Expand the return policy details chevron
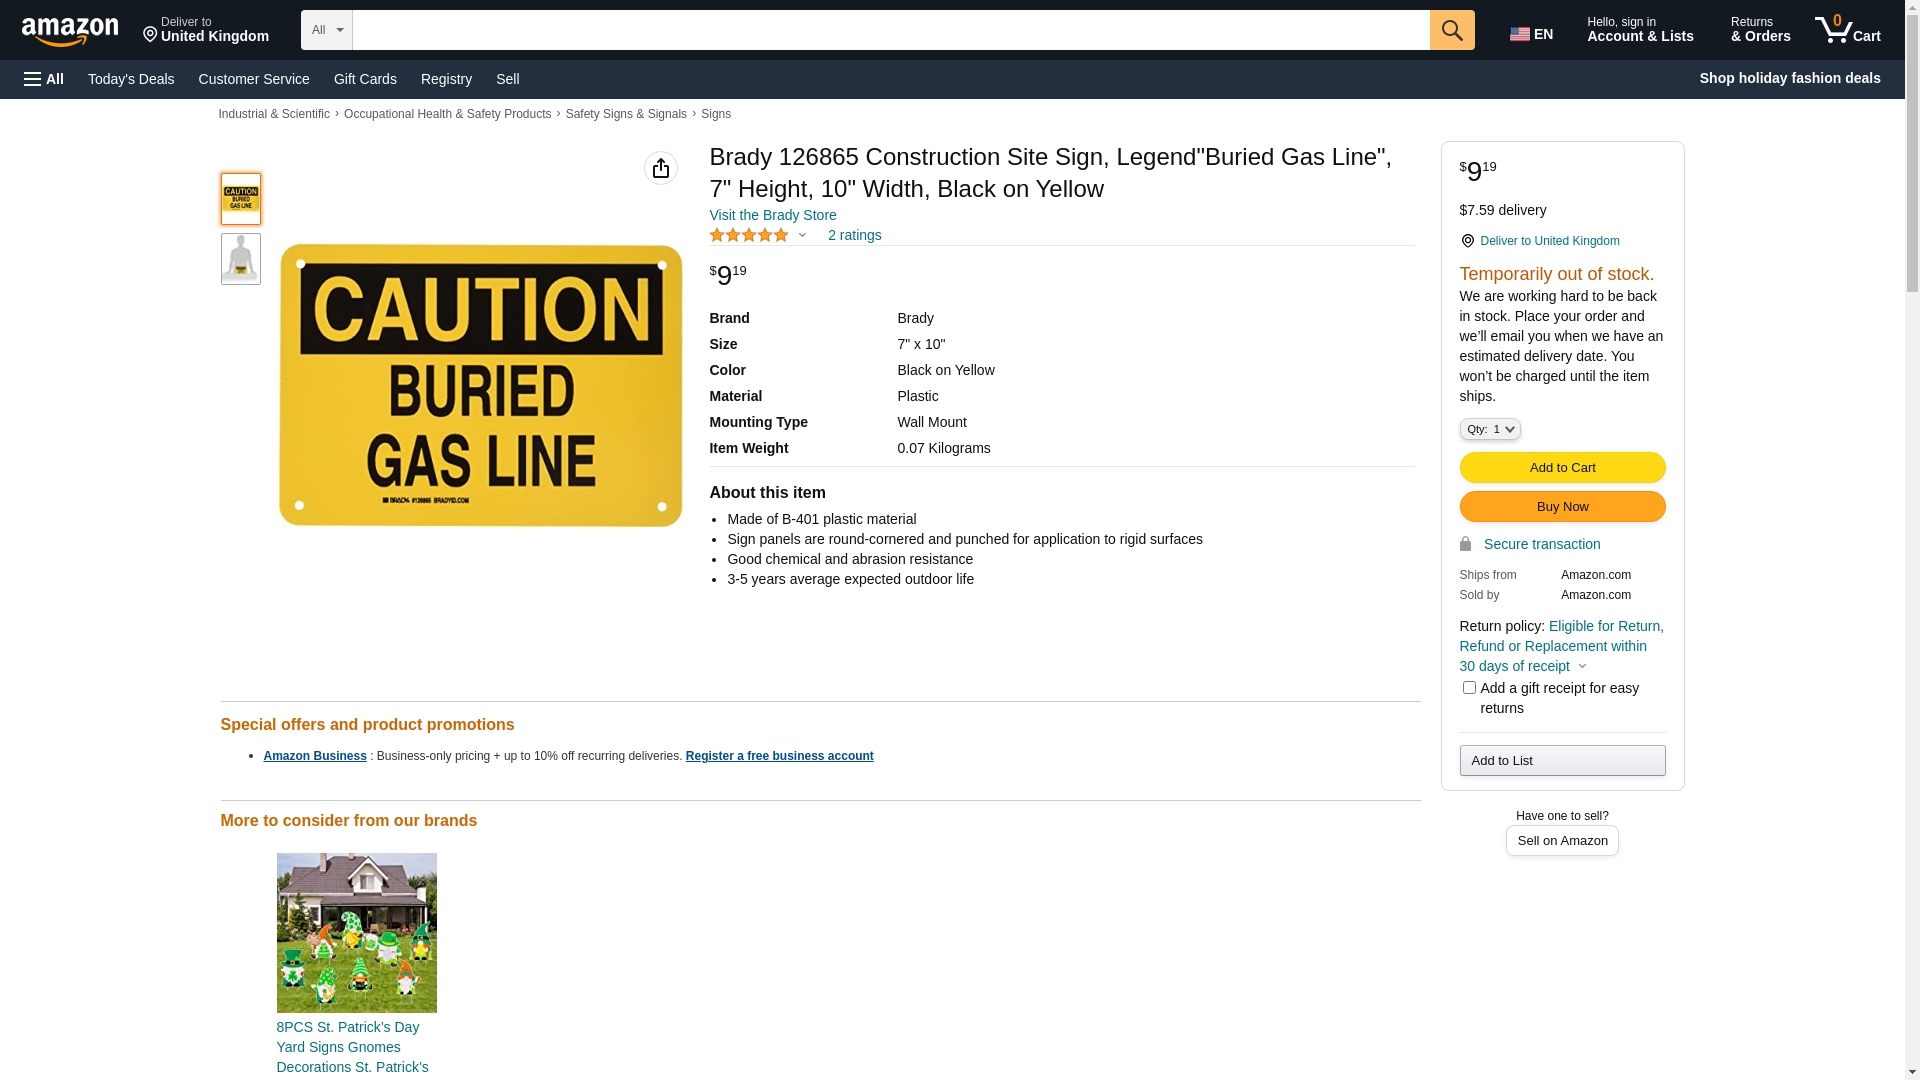The height and width of the screenshot is (1080, 1920). (x=1582, y=667)
